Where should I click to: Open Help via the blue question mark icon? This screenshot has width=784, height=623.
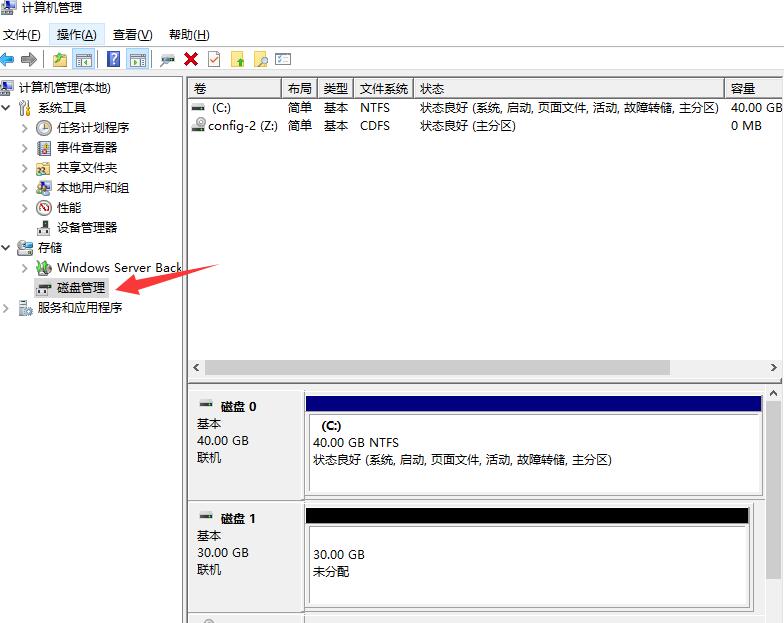point(114,60)
